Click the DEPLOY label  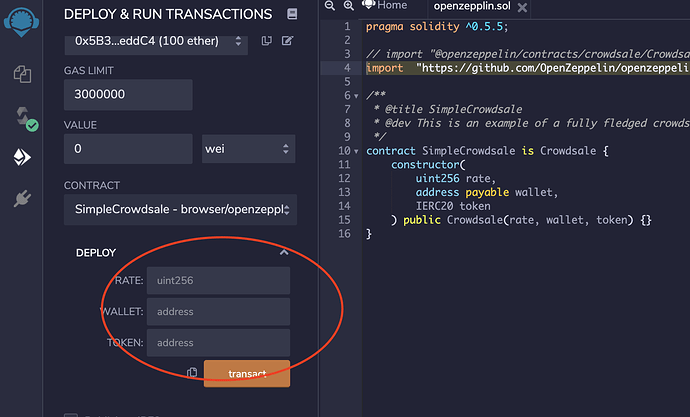[96, 253]
